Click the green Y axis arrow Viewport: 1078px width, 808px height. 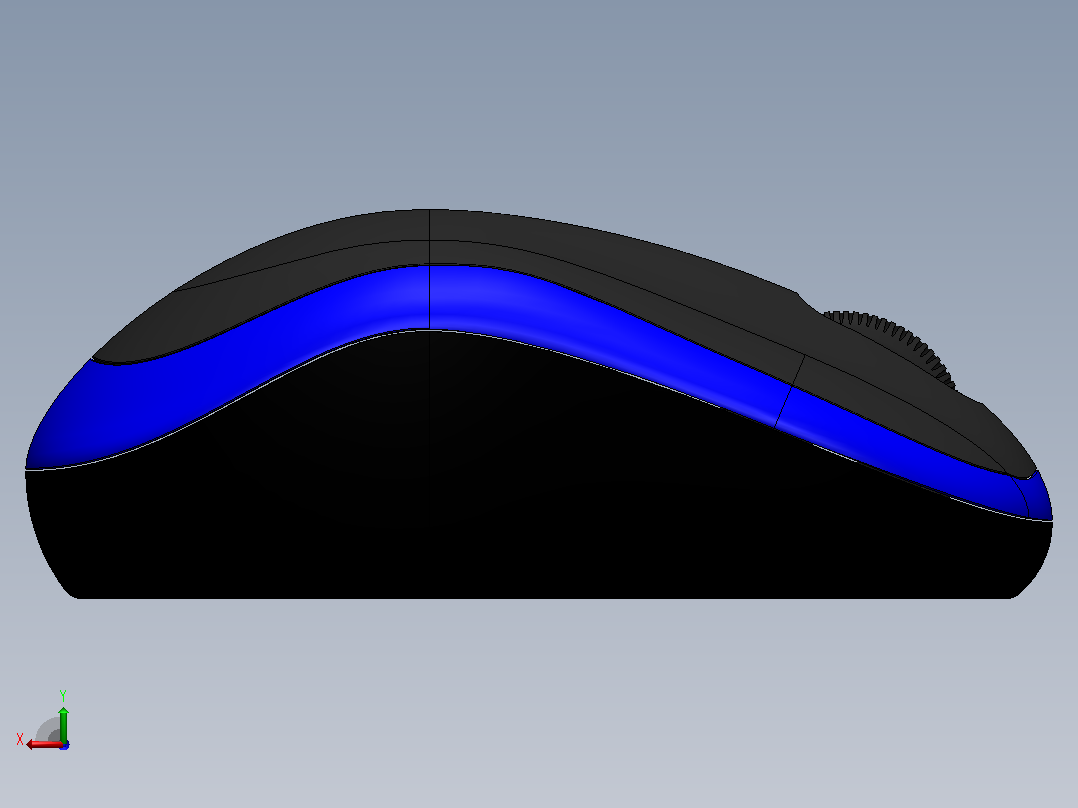(x=63, y=723)
